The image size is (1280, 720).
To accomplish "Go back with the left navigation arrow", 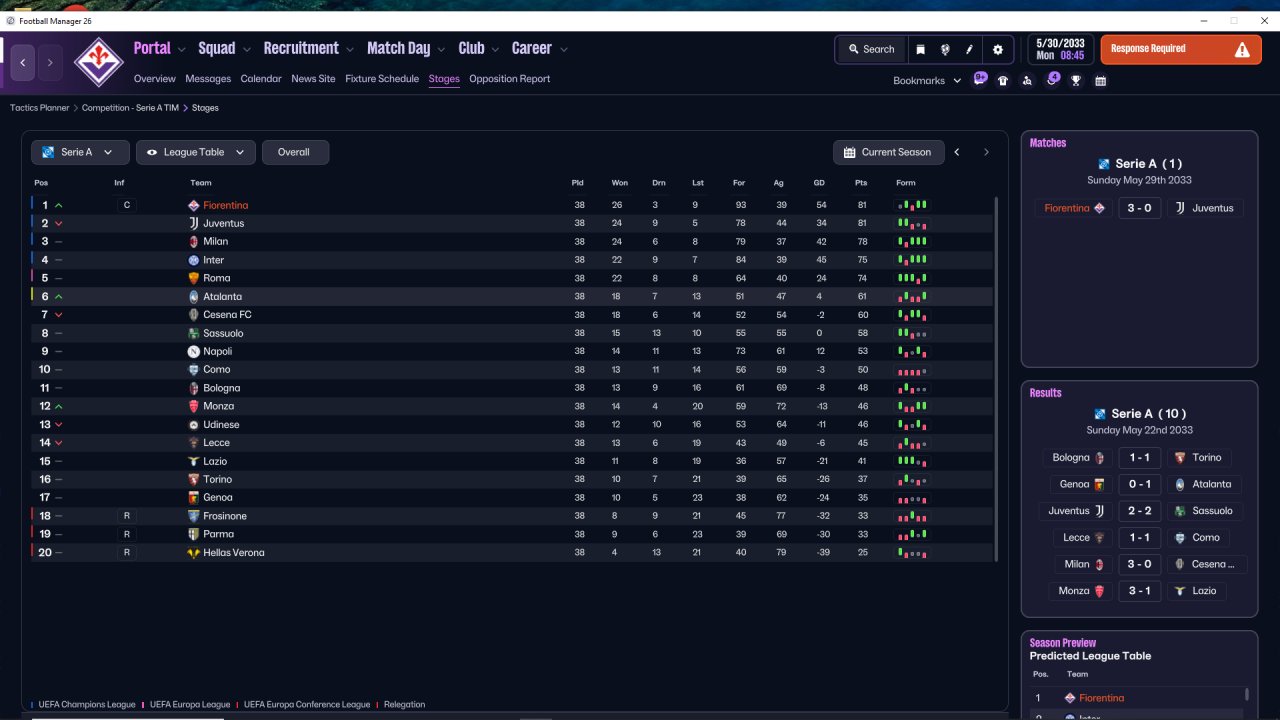I will coord(23,63).
